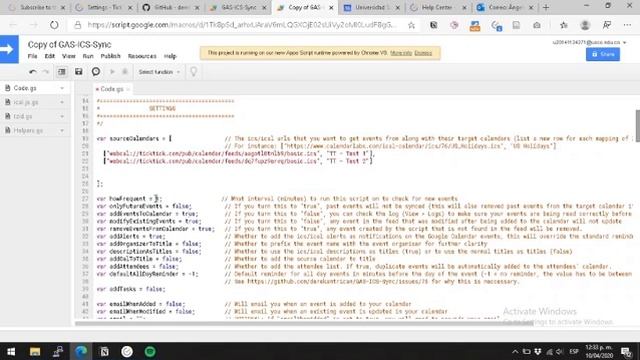Viewport: 640px width, 360px height.
Task: Rename the project title Copy of GAS-ICS-Sync
Action: click(69, 44)
